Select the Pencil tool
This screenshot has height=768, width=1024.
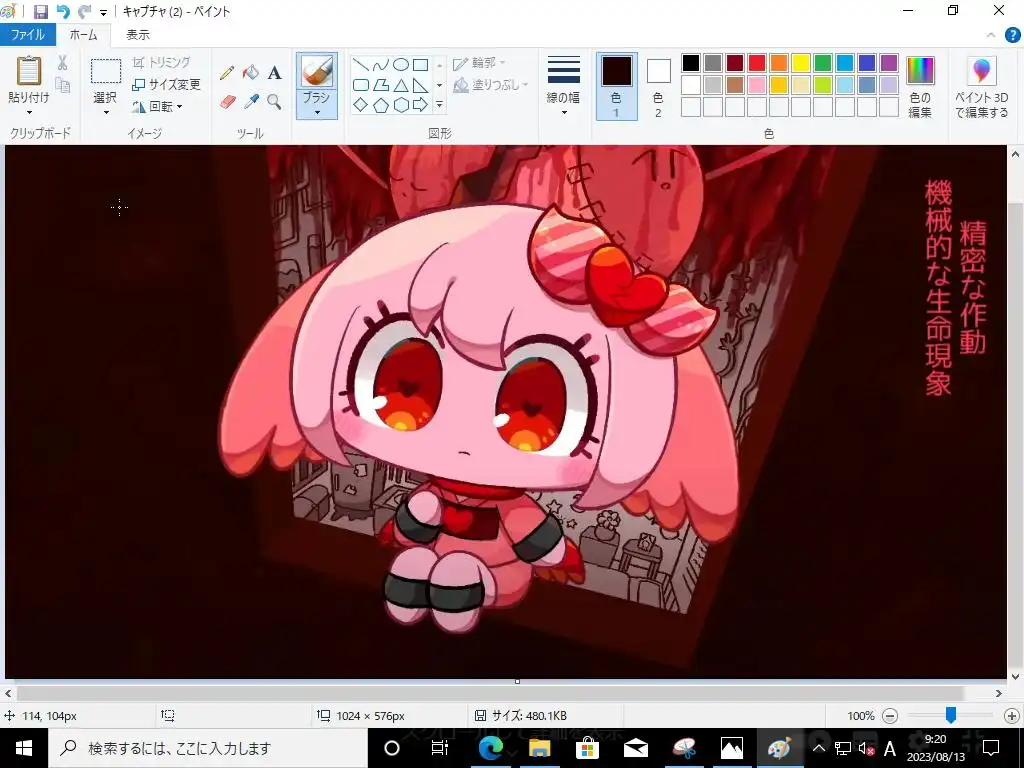pyautogui.click(x=227, y=72)
